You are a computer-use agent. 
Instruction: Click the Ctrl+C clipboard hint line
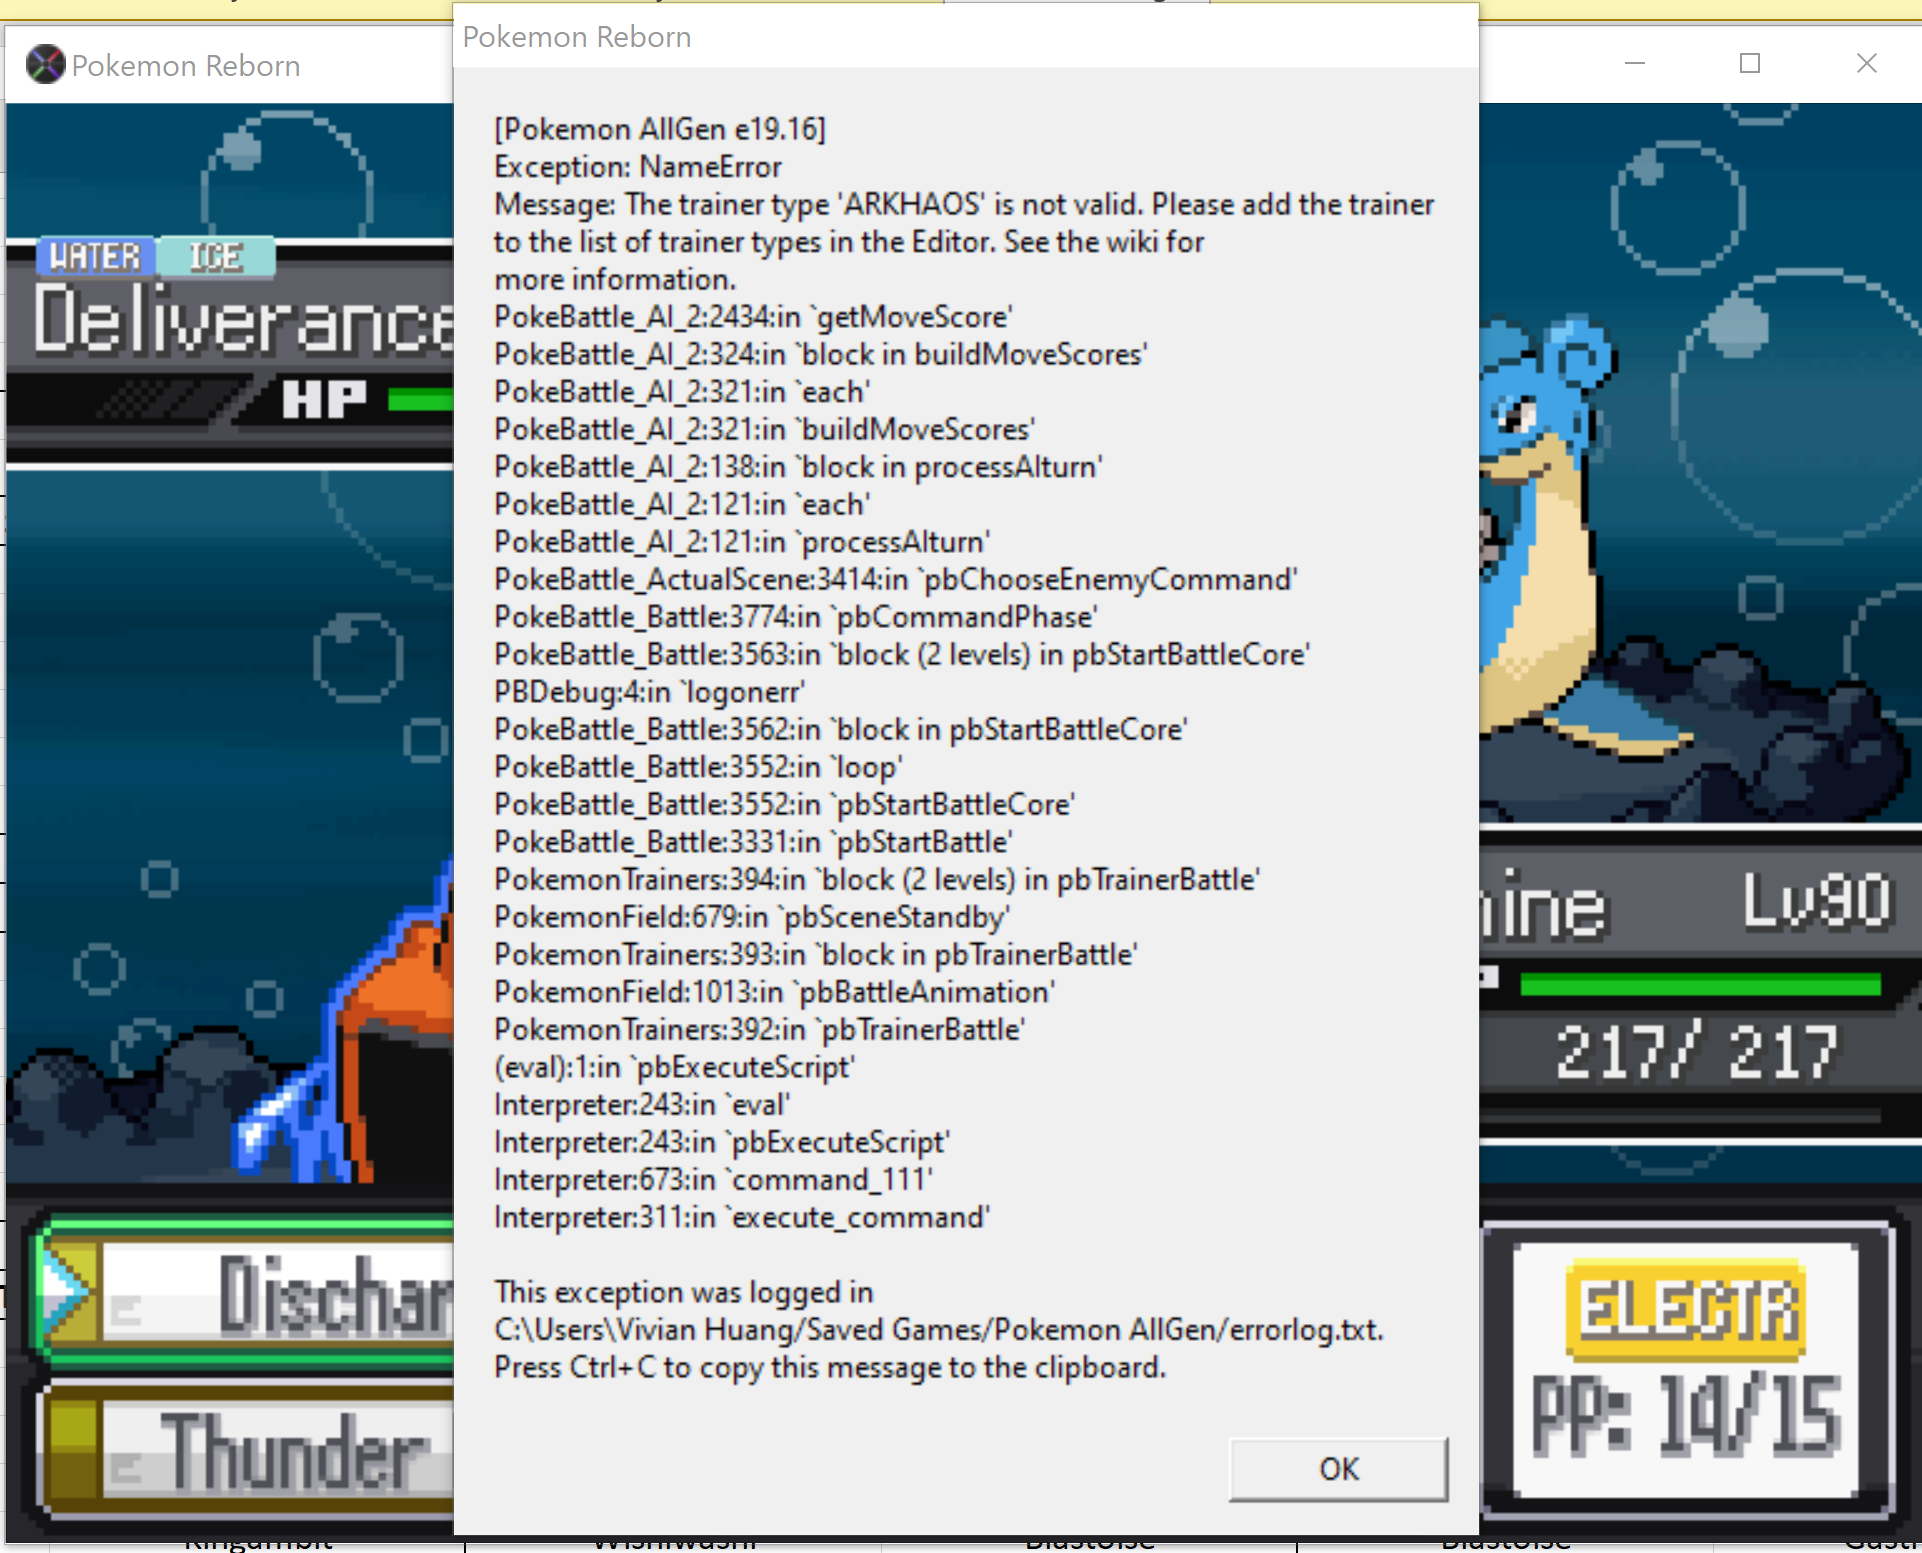click(x=830, y=1367)
